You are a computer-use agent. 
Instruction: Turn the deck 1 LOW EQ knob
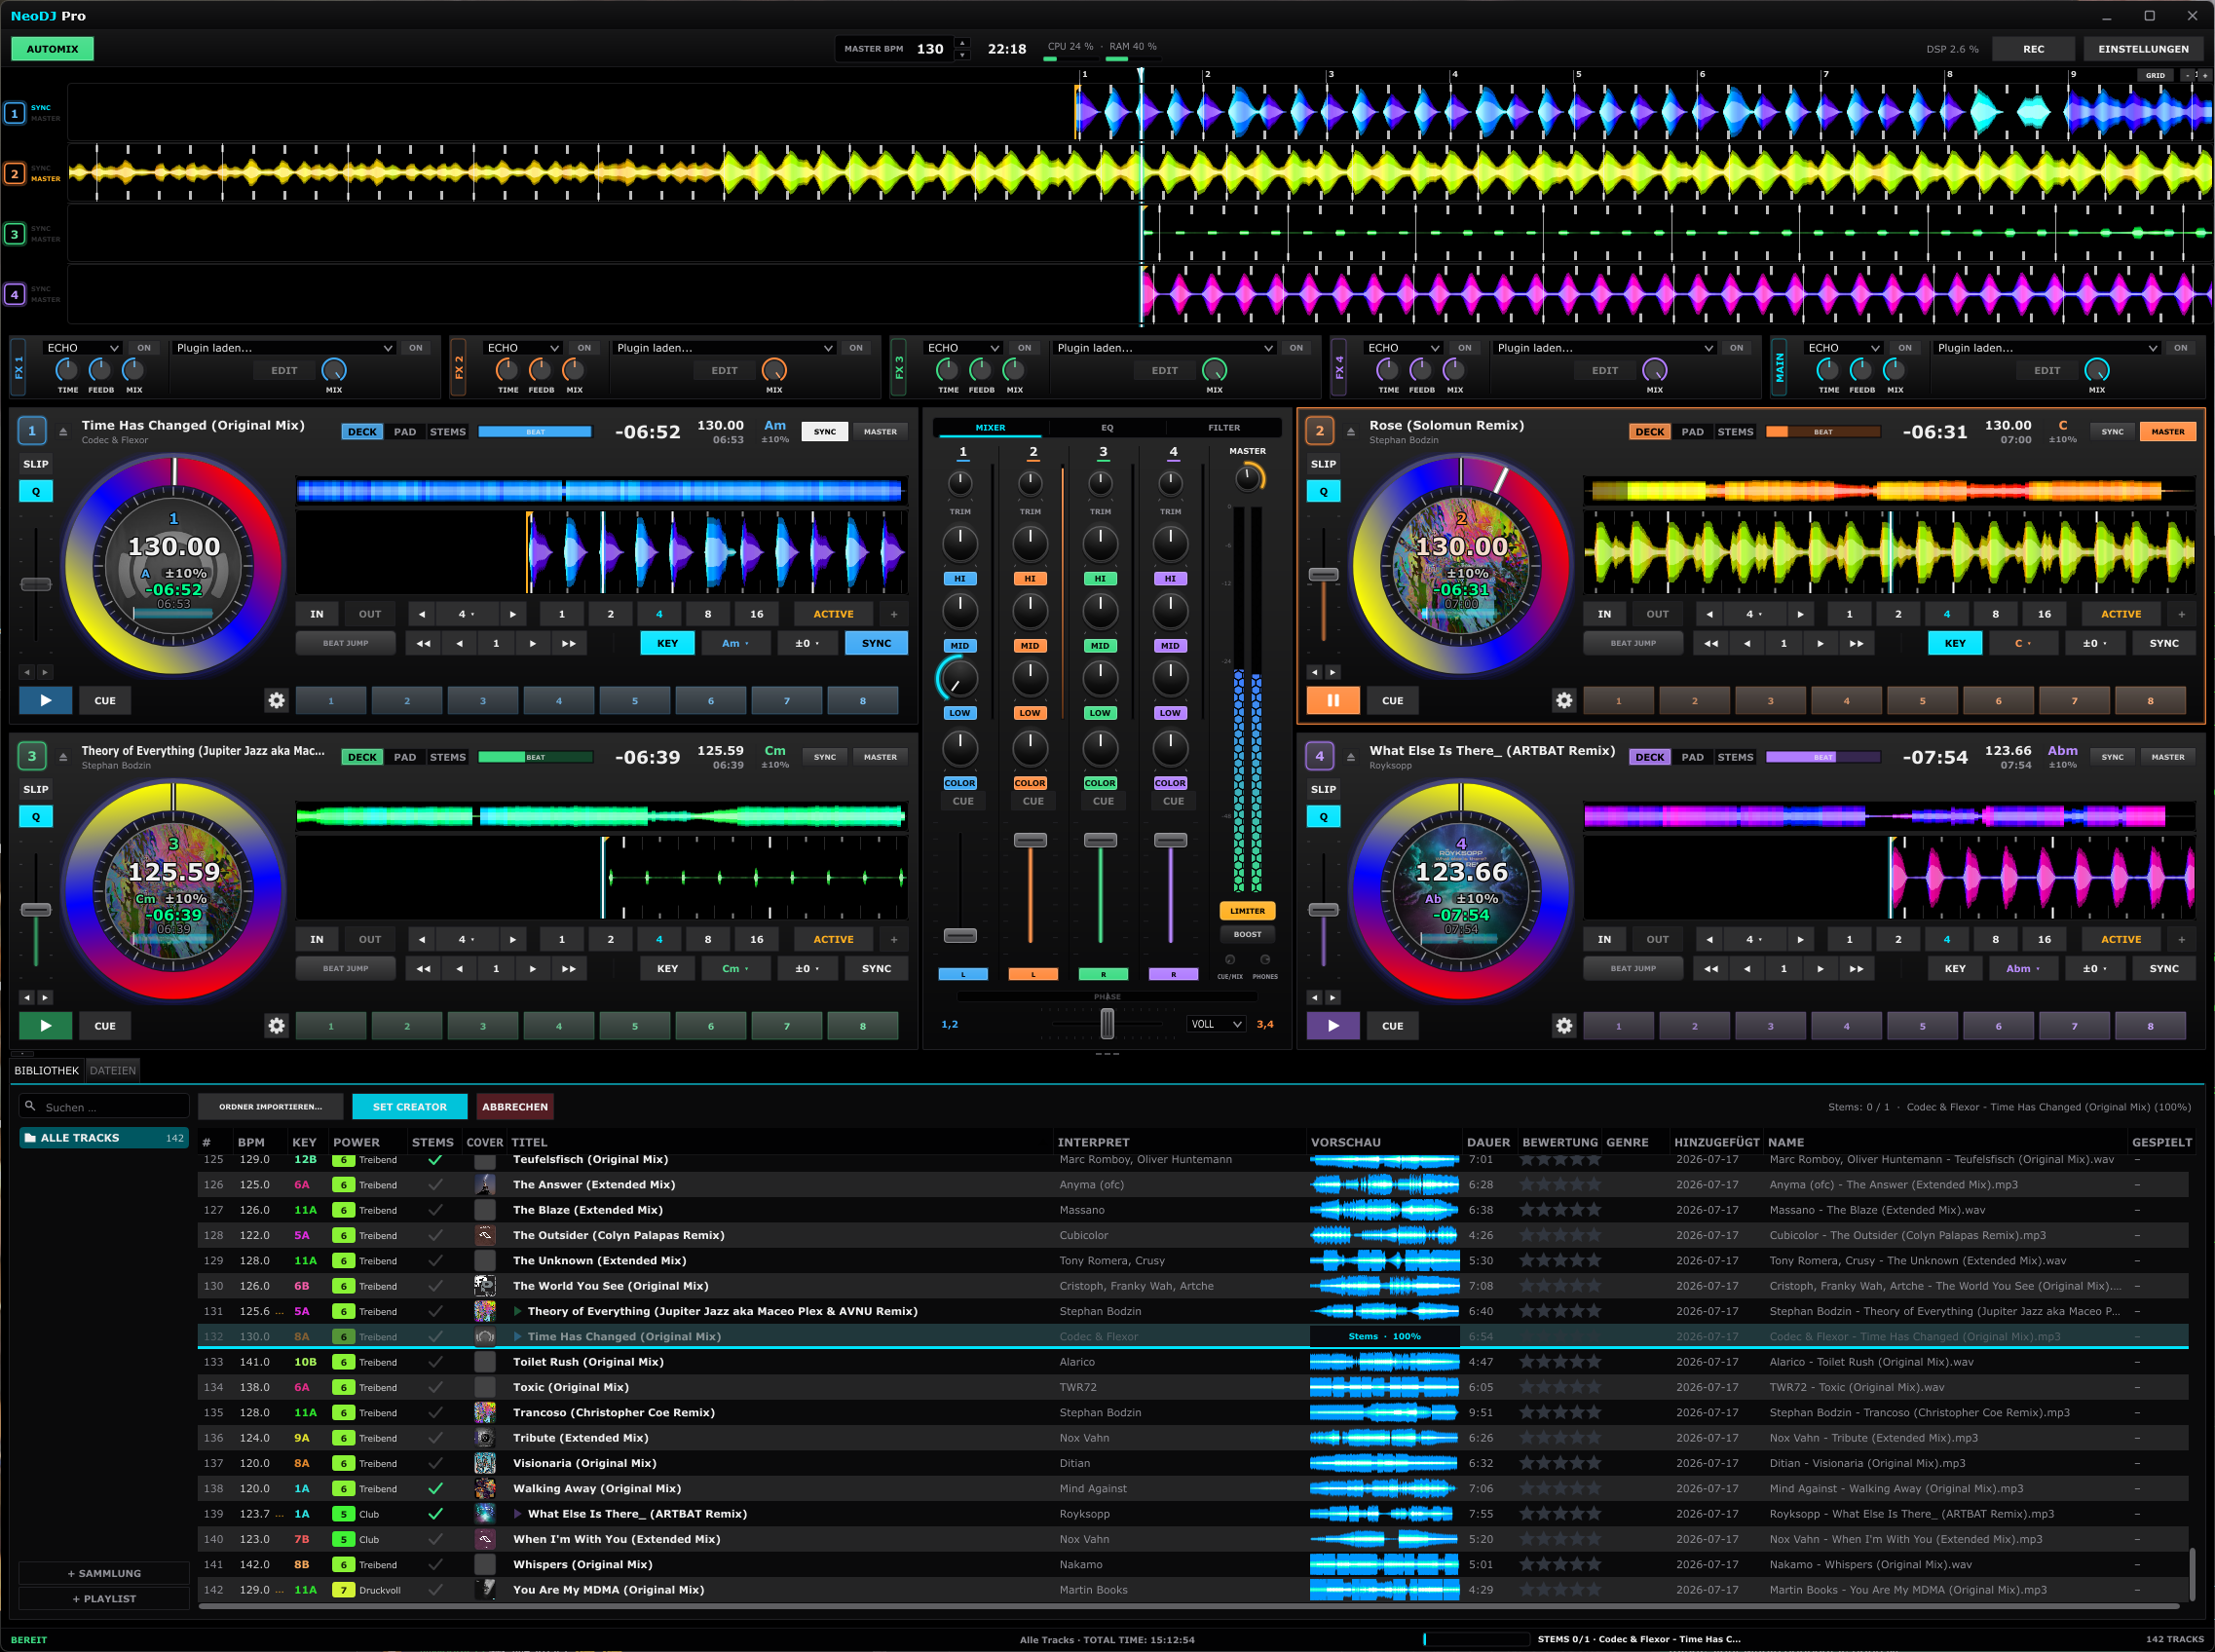click(x=960, y=679)
